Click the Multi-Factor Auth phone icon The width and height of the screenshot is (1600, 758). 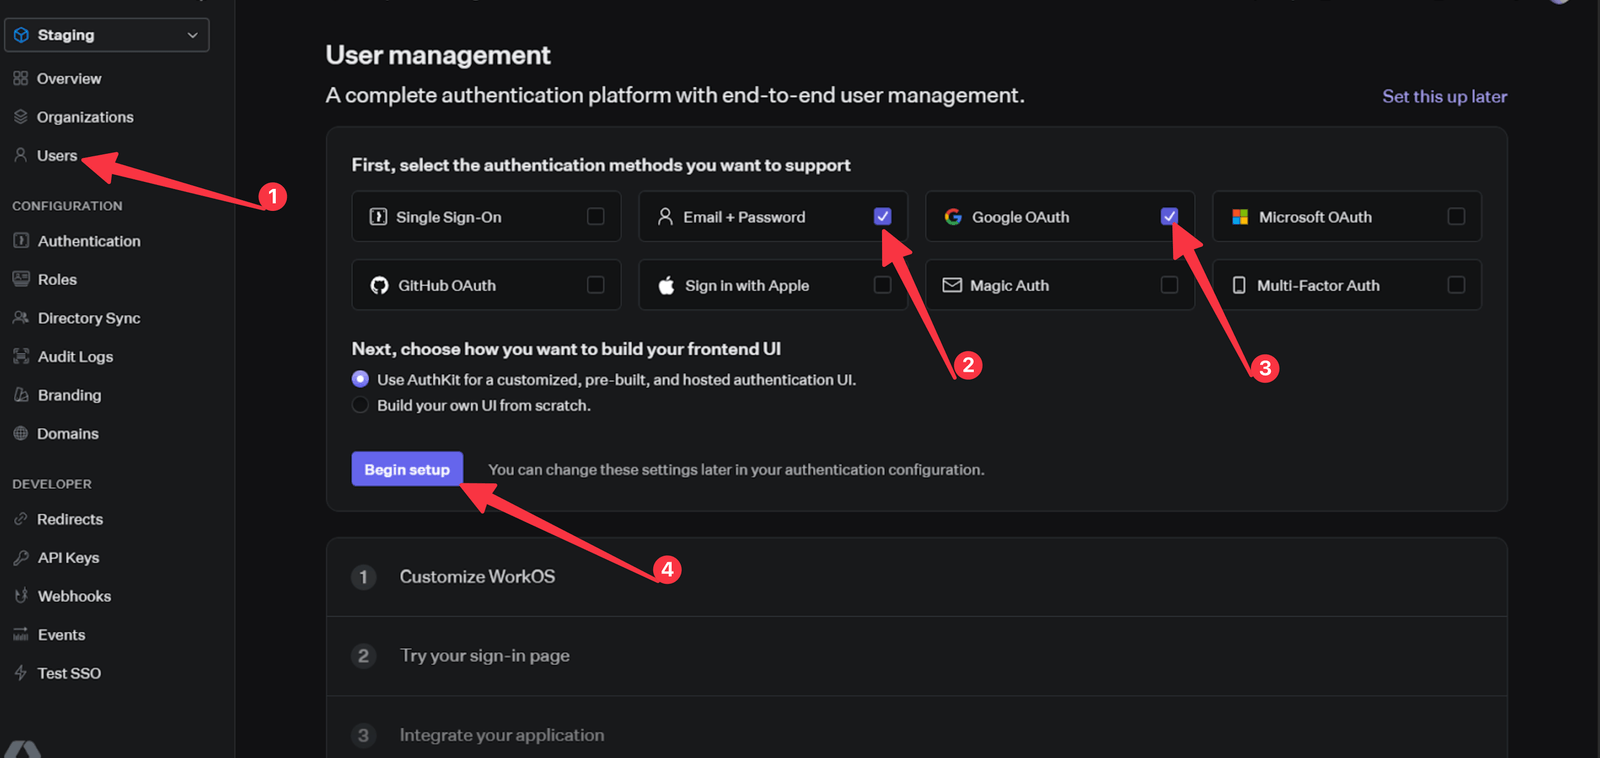point(1239,285)
